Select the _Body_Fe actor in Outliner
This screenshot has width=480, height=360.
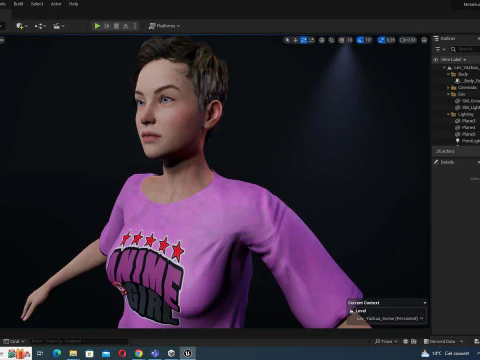[x=467, y=81]
